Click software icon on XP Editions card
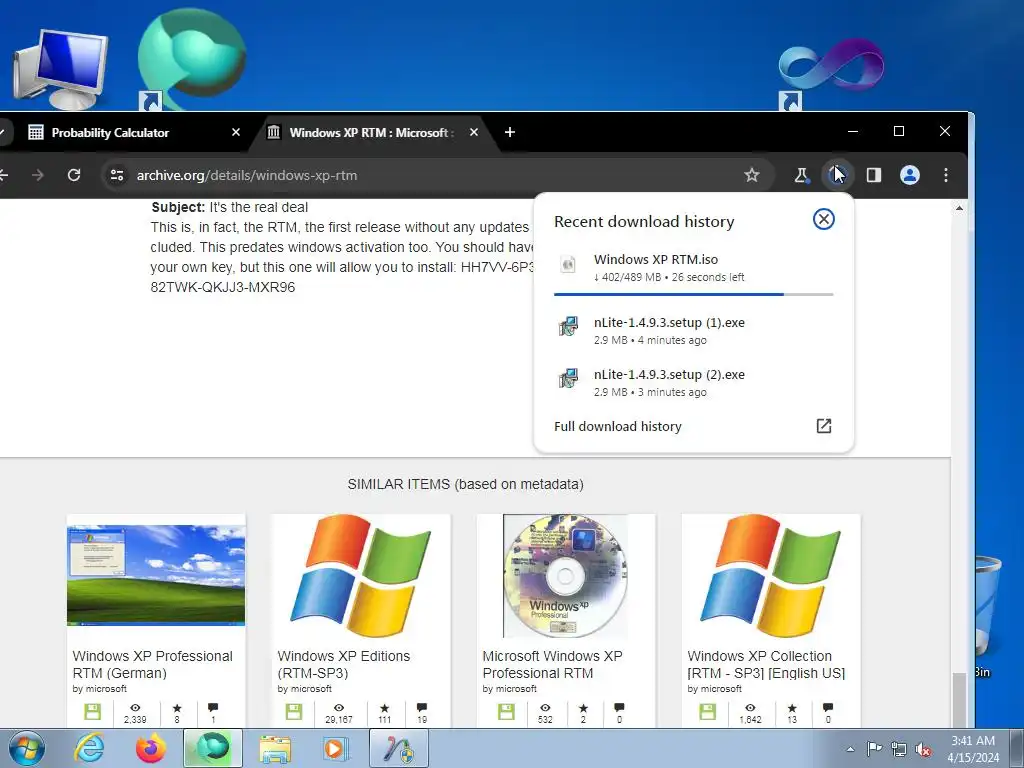The height and width of the screenshot is (768, 1024). pyautogui.click(x=294, y=712)
